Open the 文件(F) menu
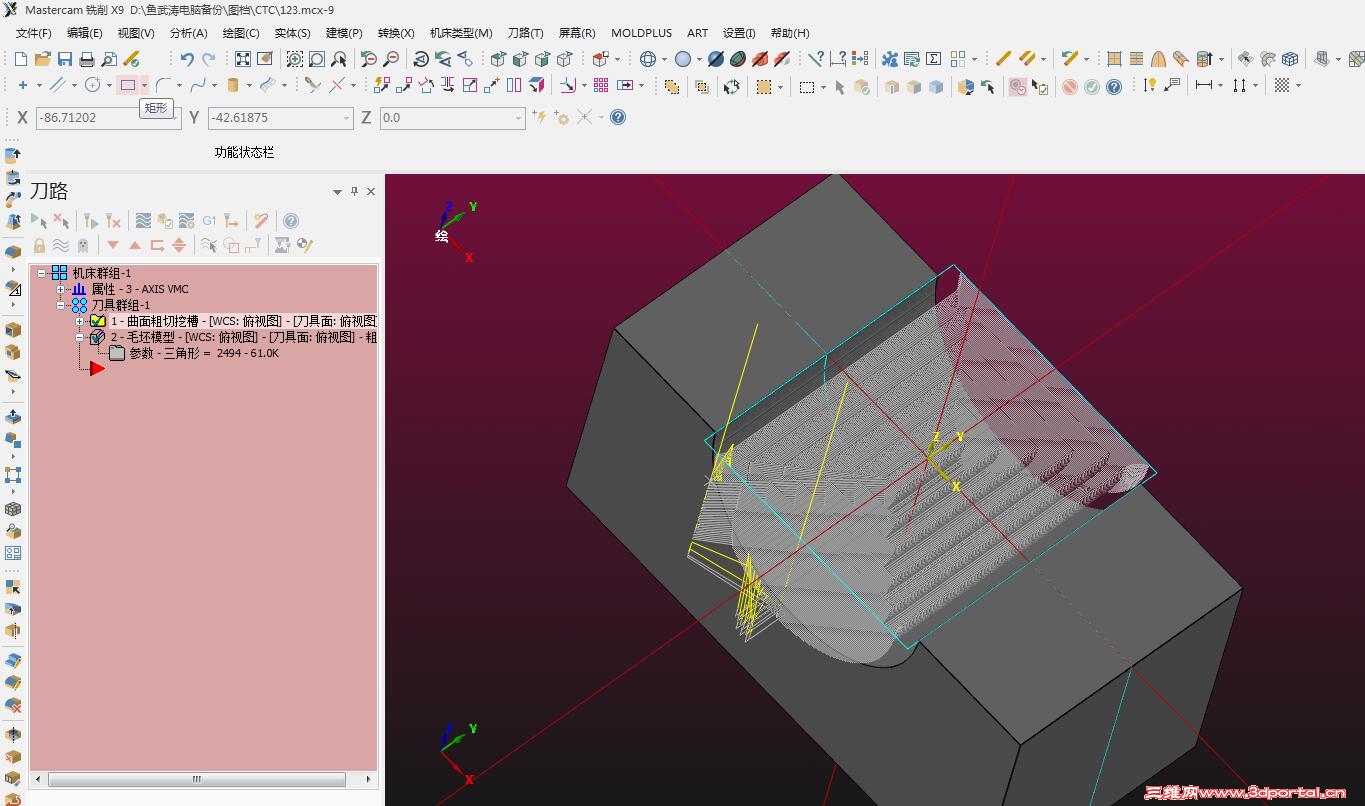The image size is (1365, 806). (34, 33)
